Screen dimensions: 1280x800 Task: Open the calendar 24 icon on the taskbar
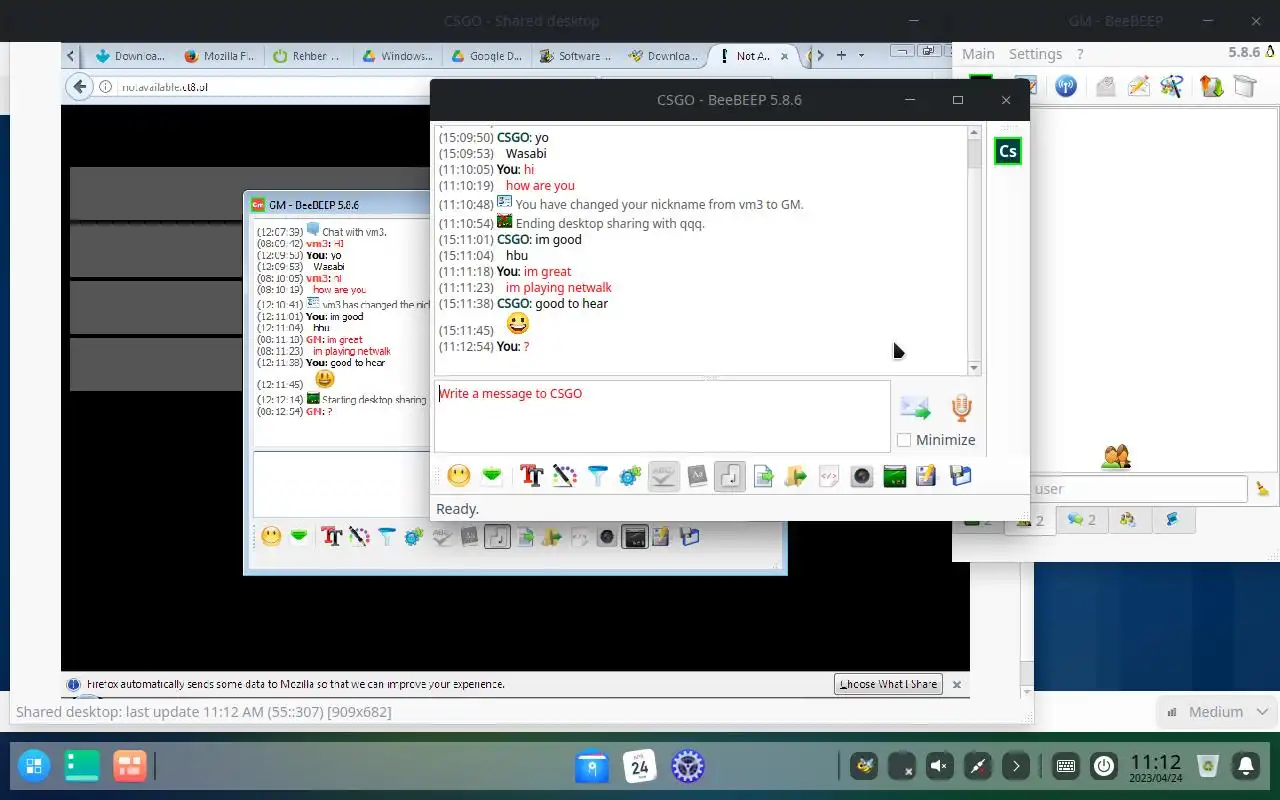tap(640, 767)
